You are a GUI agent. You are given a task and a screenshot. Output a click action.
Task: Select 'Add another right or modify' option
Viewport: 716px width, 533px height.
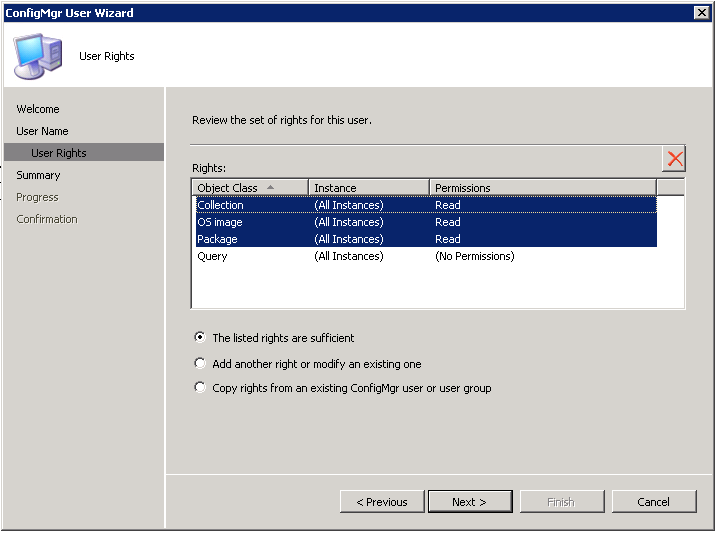[x=200, y=364]
